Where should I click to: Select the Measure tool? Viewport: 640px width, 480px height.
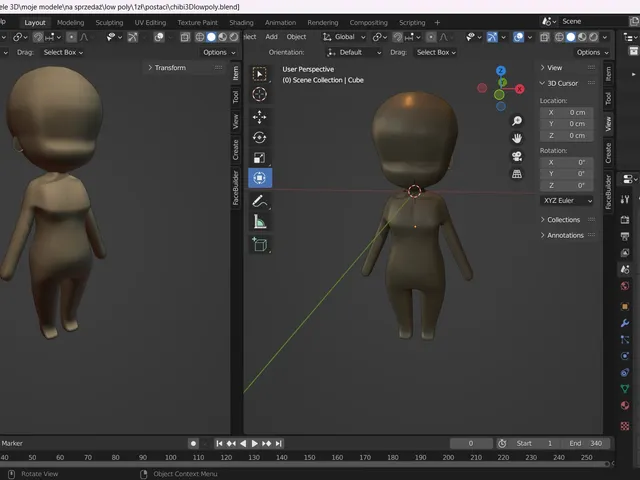260,222
